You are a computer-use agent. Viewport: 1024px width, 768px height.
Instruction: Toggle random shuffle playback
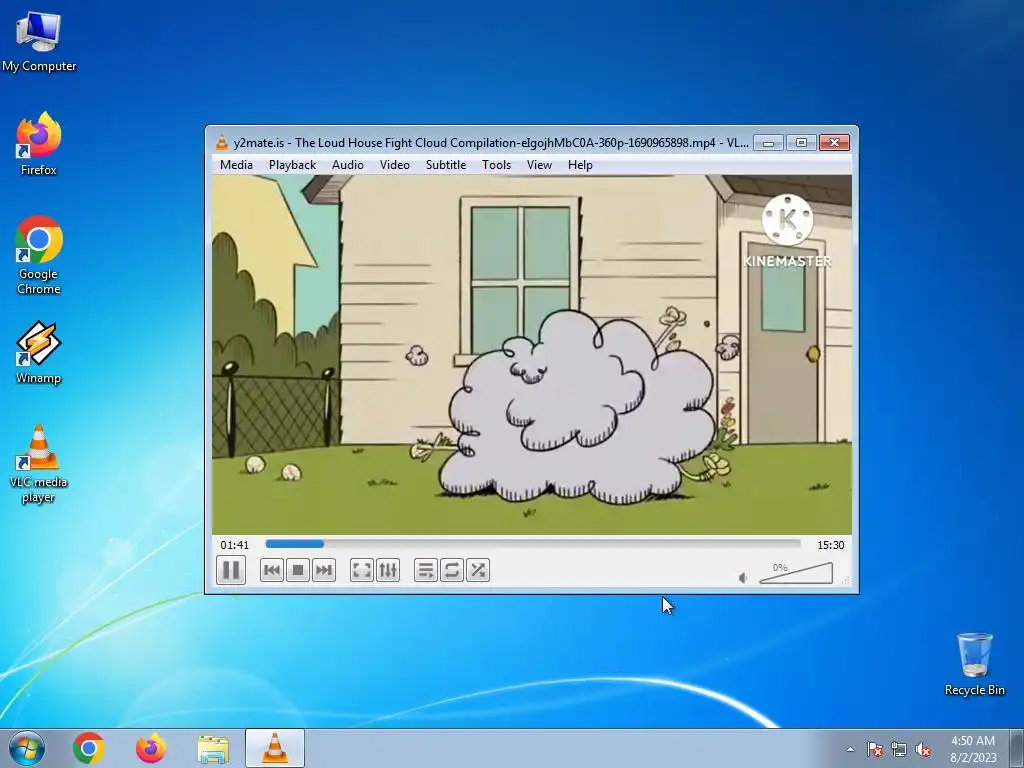(x=478, y=570)
